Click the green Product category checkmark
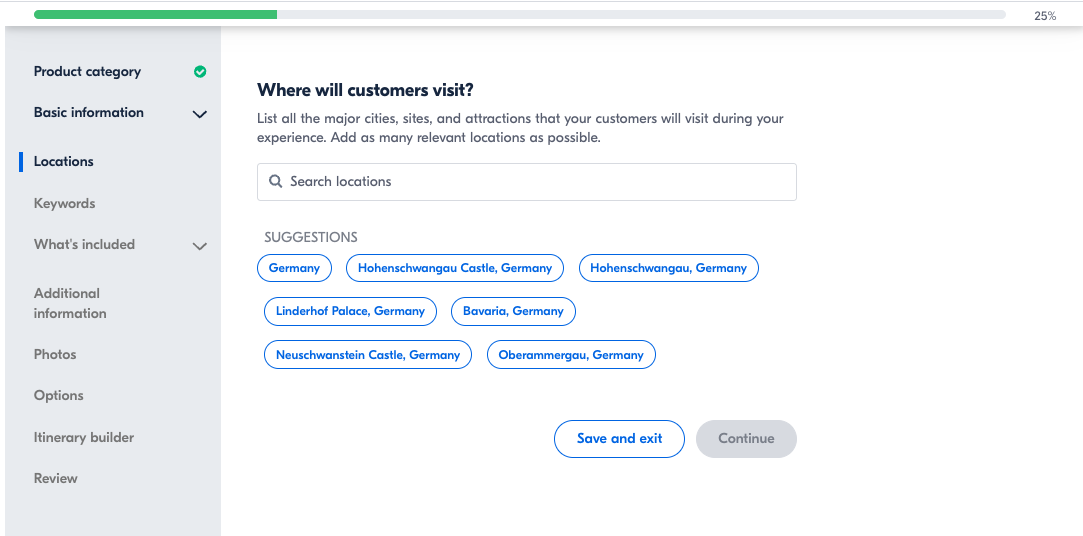This screenshot has width=1083, height=536. pyautogui.click(x=200, y=72)
